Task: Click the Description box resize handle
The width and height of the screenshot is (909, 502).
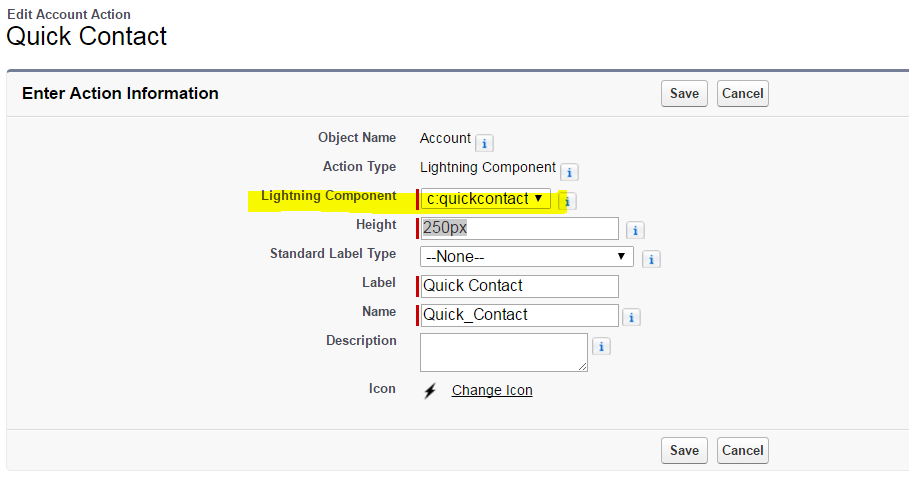Action: click(583, 367)
